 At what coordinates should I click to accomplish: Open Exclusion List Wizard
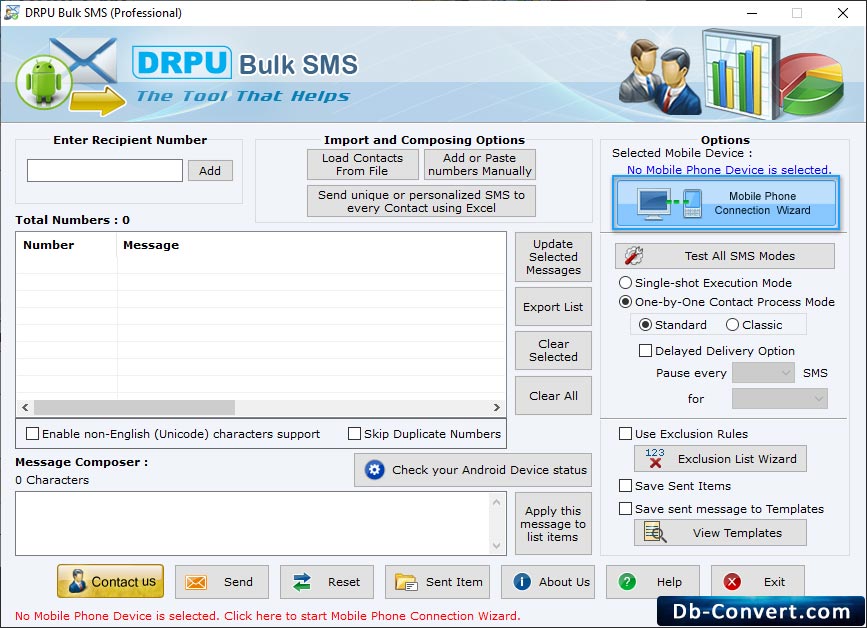point(720,459)
